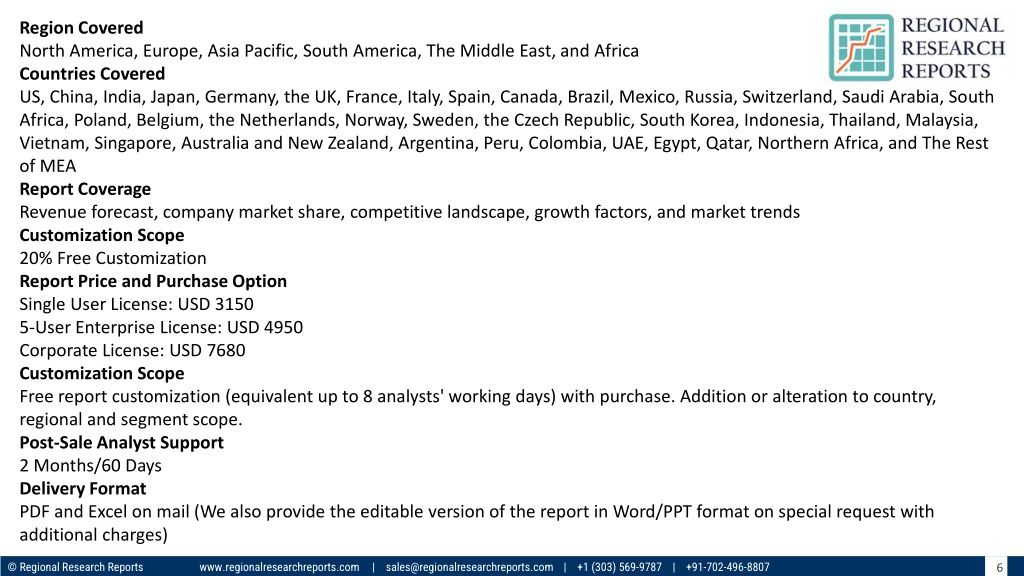Click the REGIONAL RESEARCH REPORTS logo text
Viewport: 1024px width, 576px height.
coord(953,48)
